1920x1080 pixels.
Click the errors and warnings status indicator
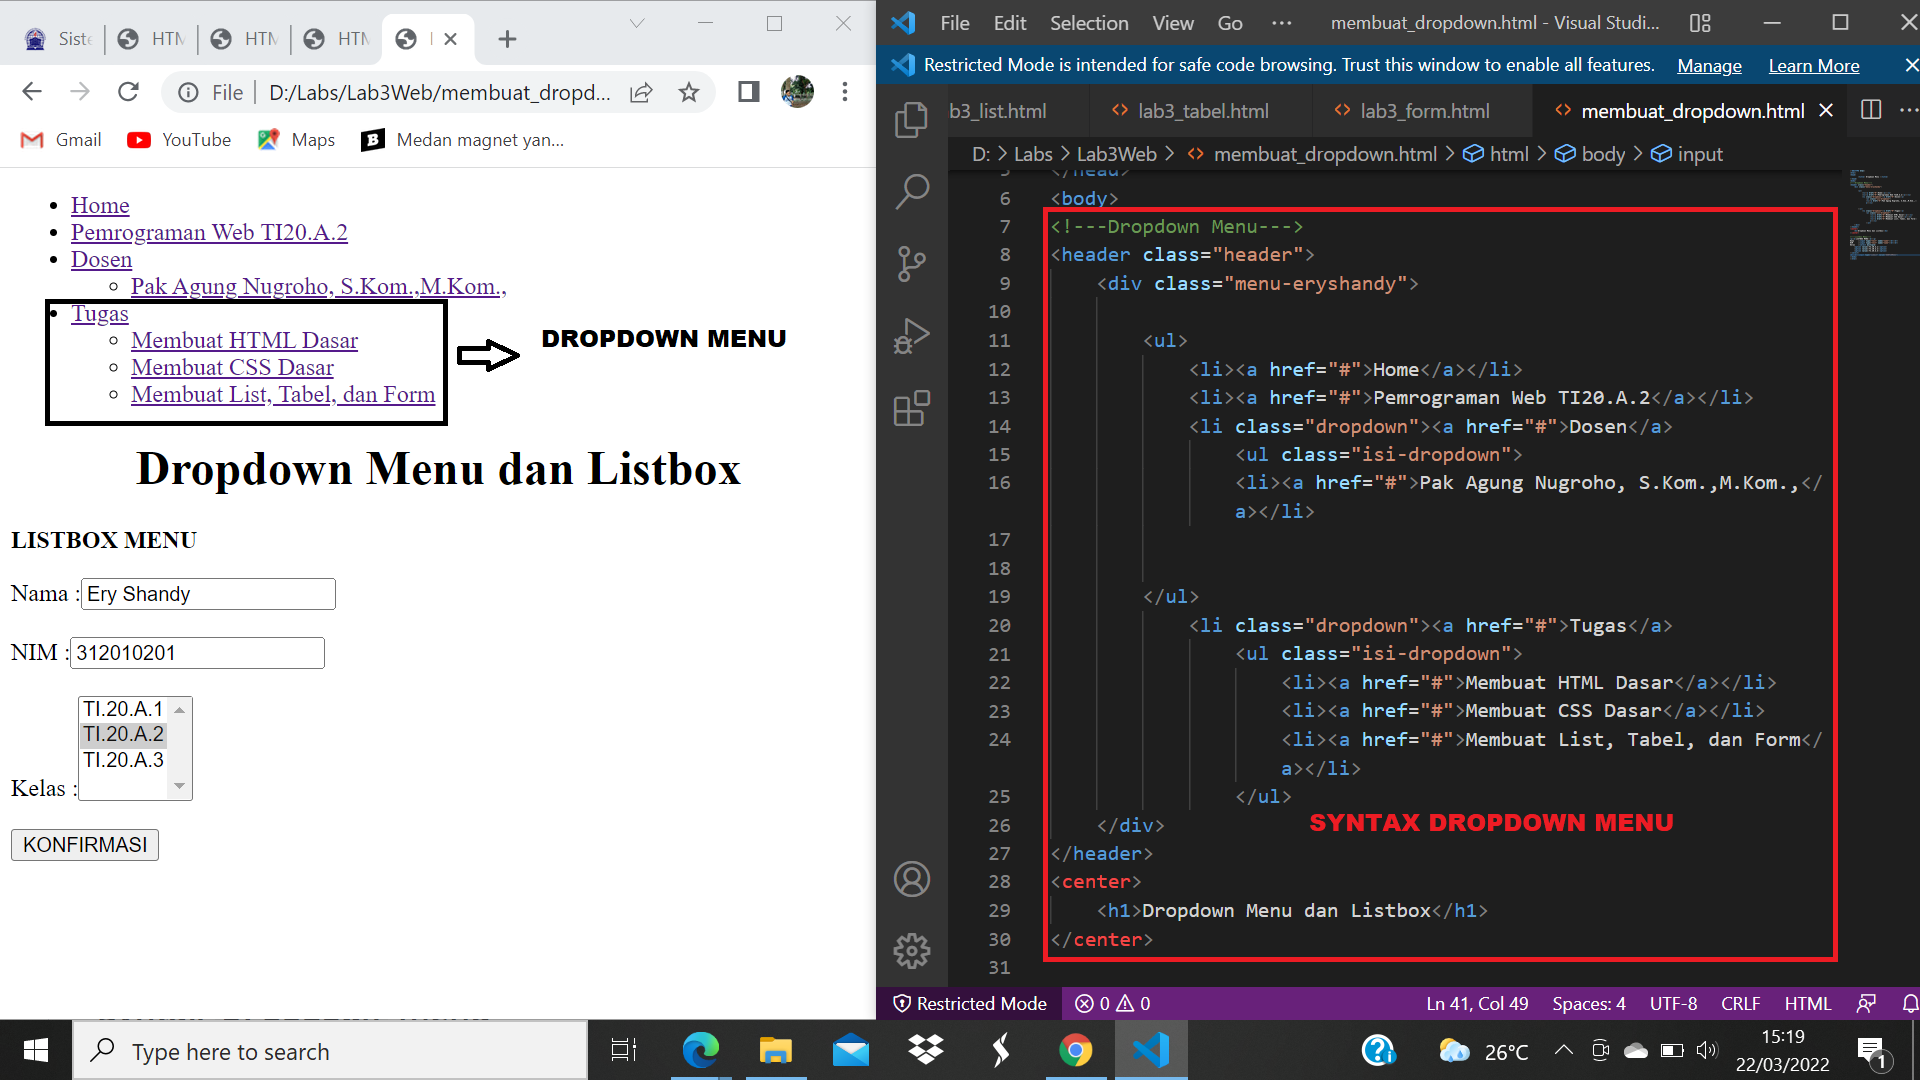click(x=1110, y=1003)
